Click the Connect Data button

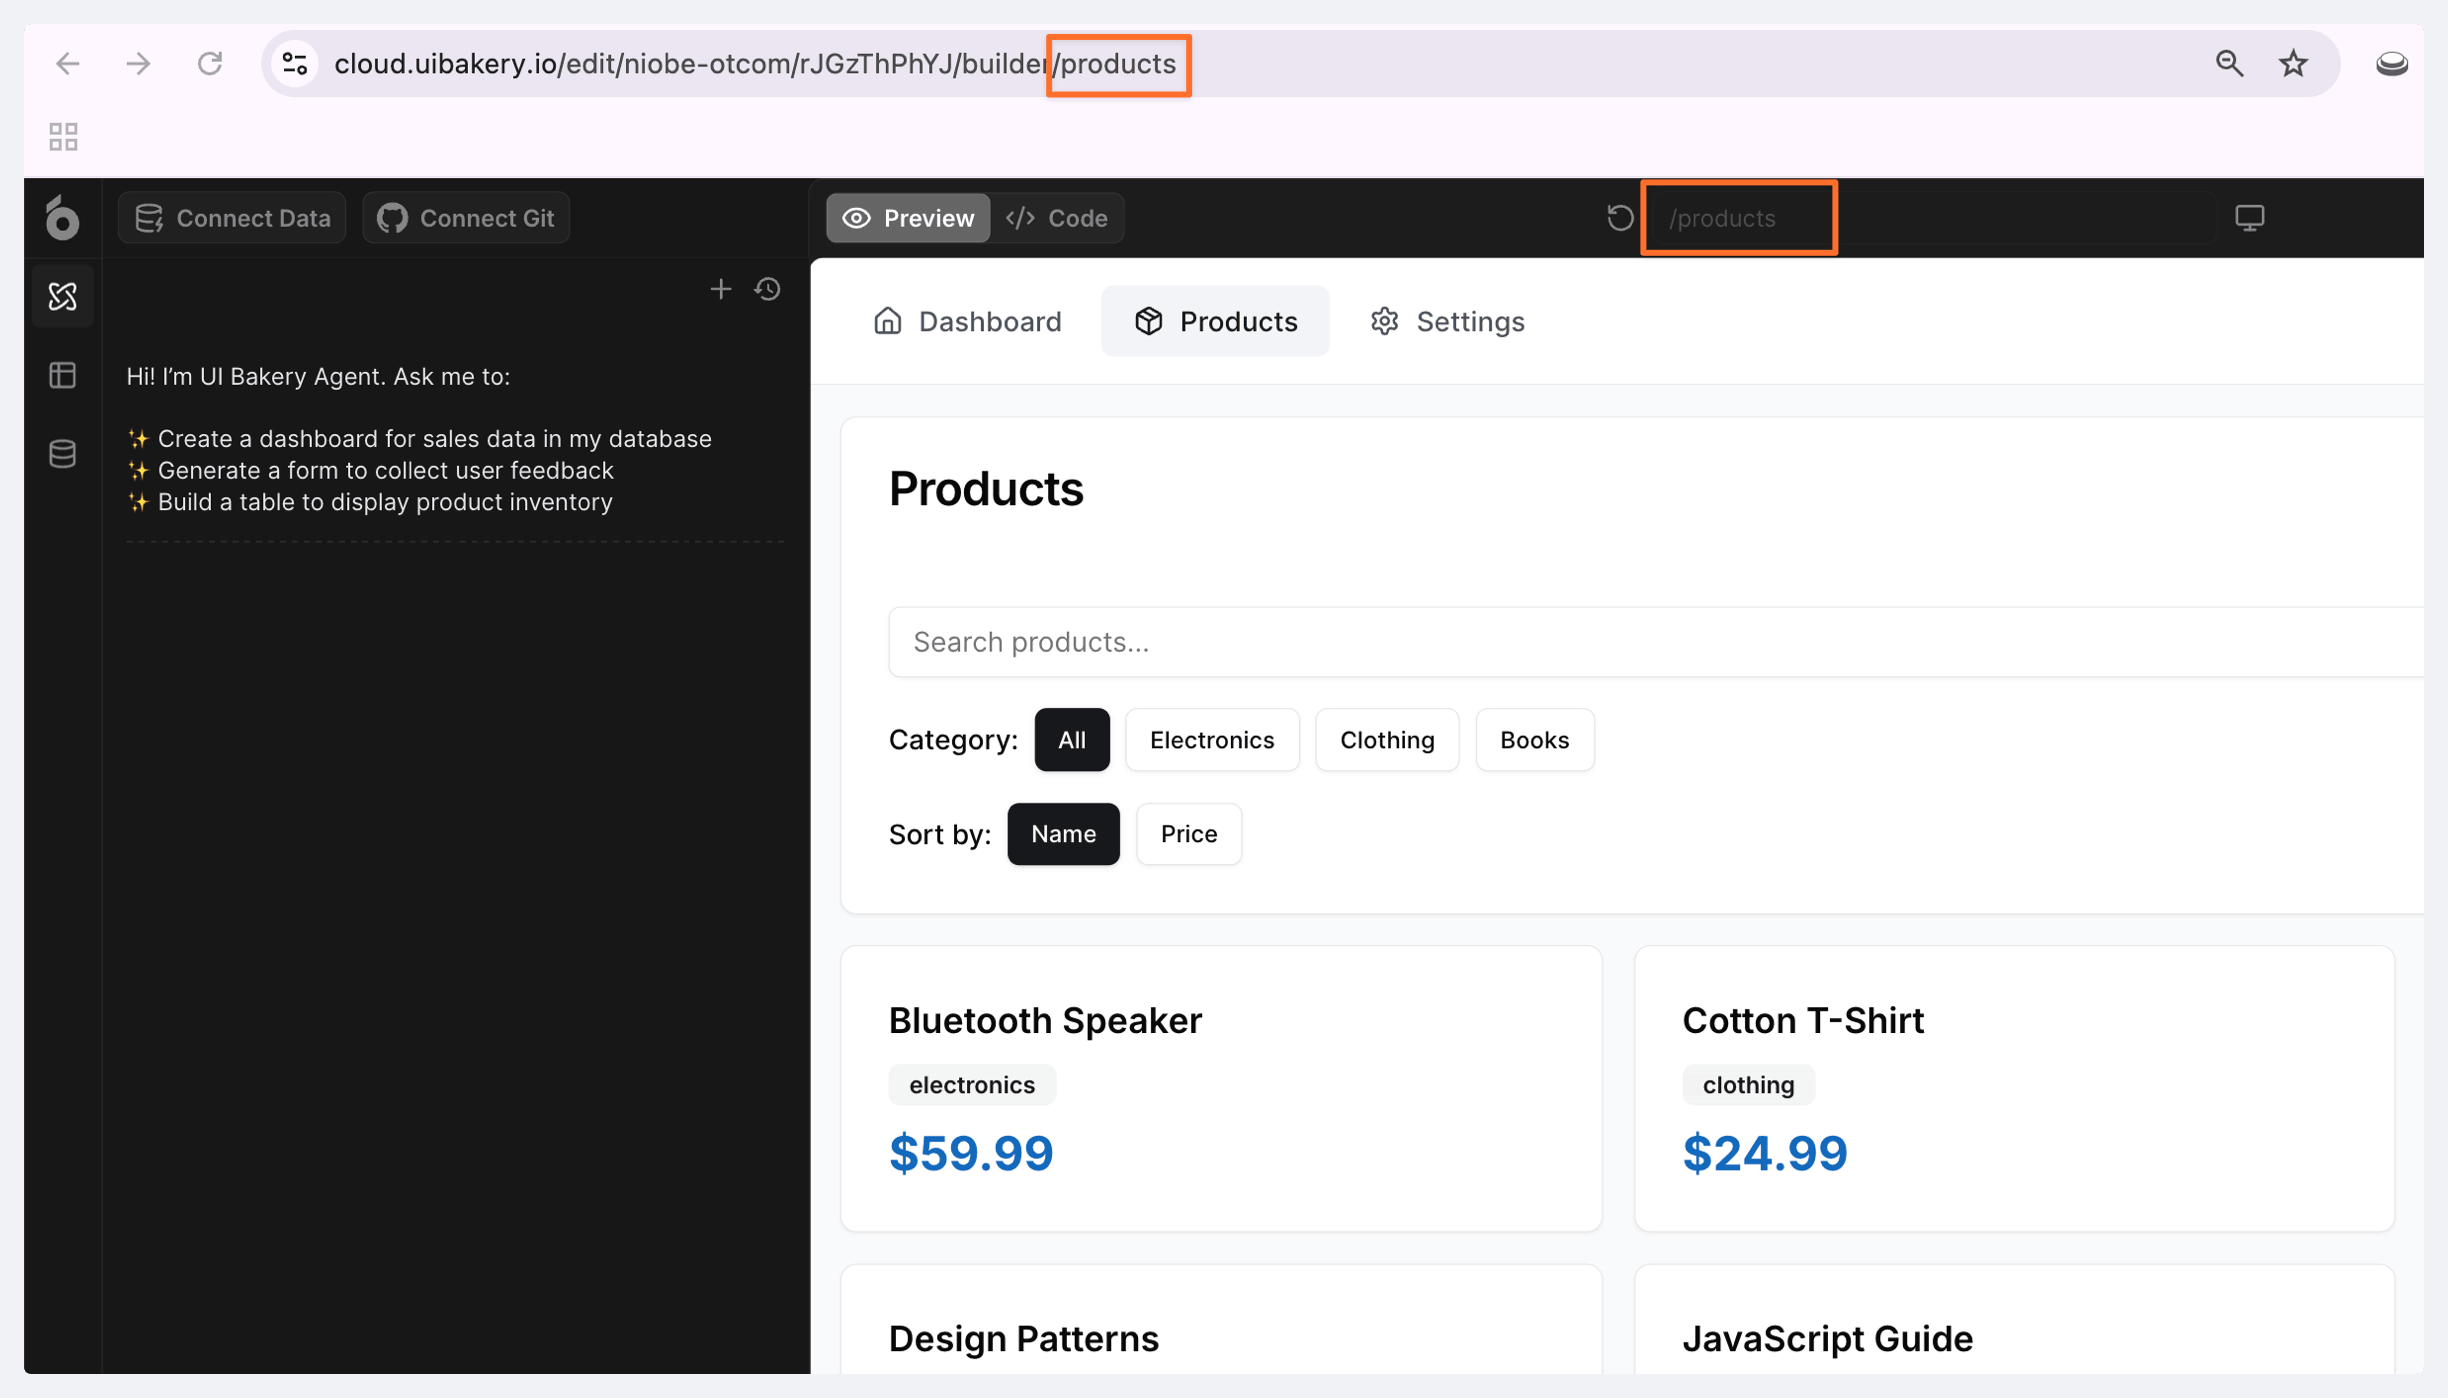pos(232,218)
